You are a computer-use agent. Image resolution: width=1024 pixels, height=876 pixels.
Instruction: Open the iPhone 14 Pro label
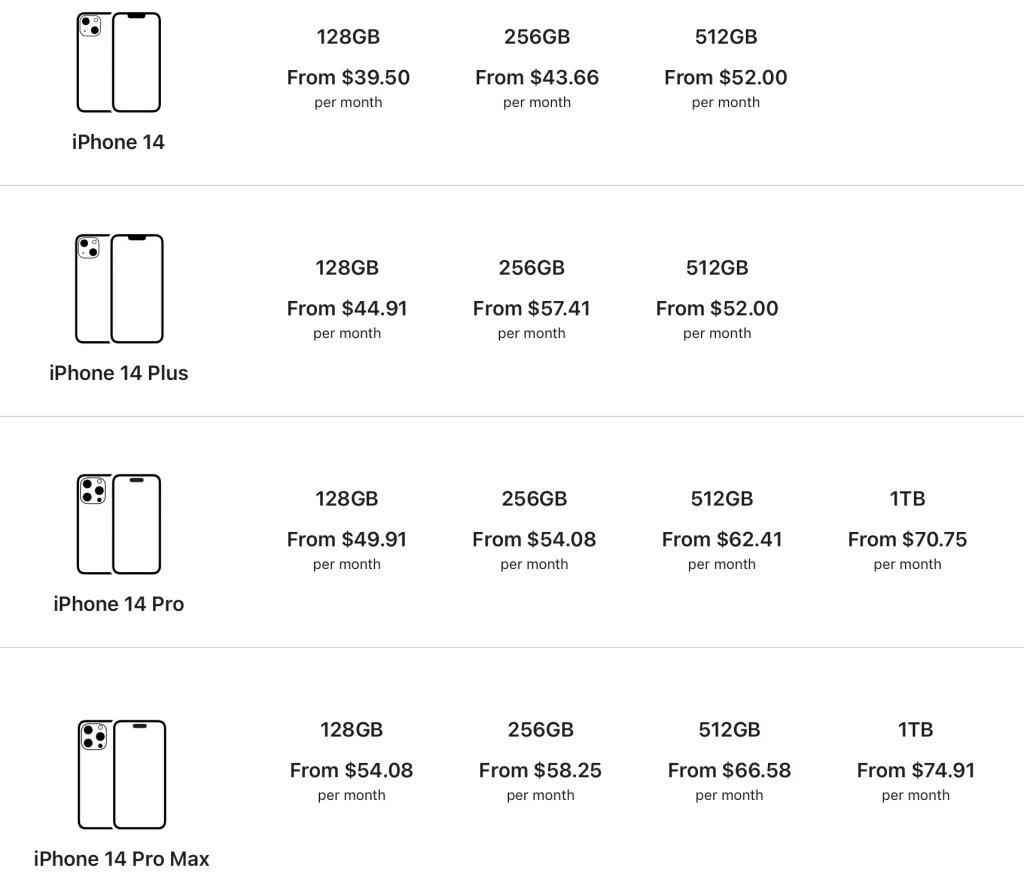point(119,604)
